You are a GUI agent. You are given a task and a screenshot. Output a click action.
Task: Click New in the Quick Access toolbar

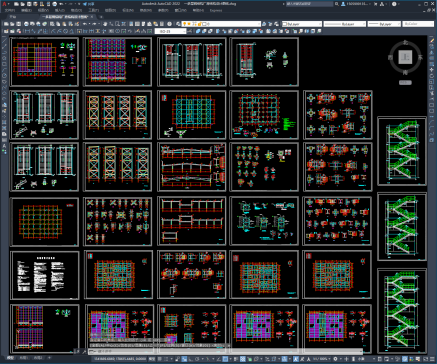[16, 4]
